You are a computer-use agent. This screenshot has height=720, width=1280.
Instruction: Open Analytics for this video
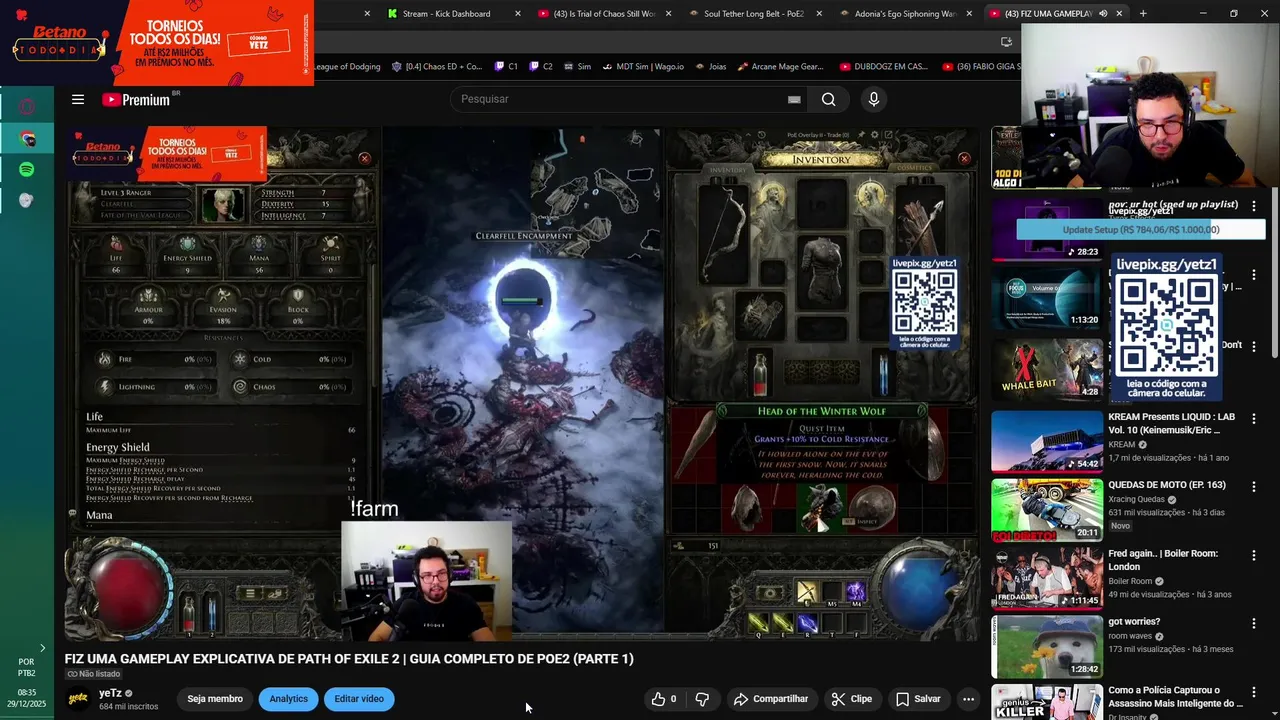pyautogui.click(x=288, y=699)
